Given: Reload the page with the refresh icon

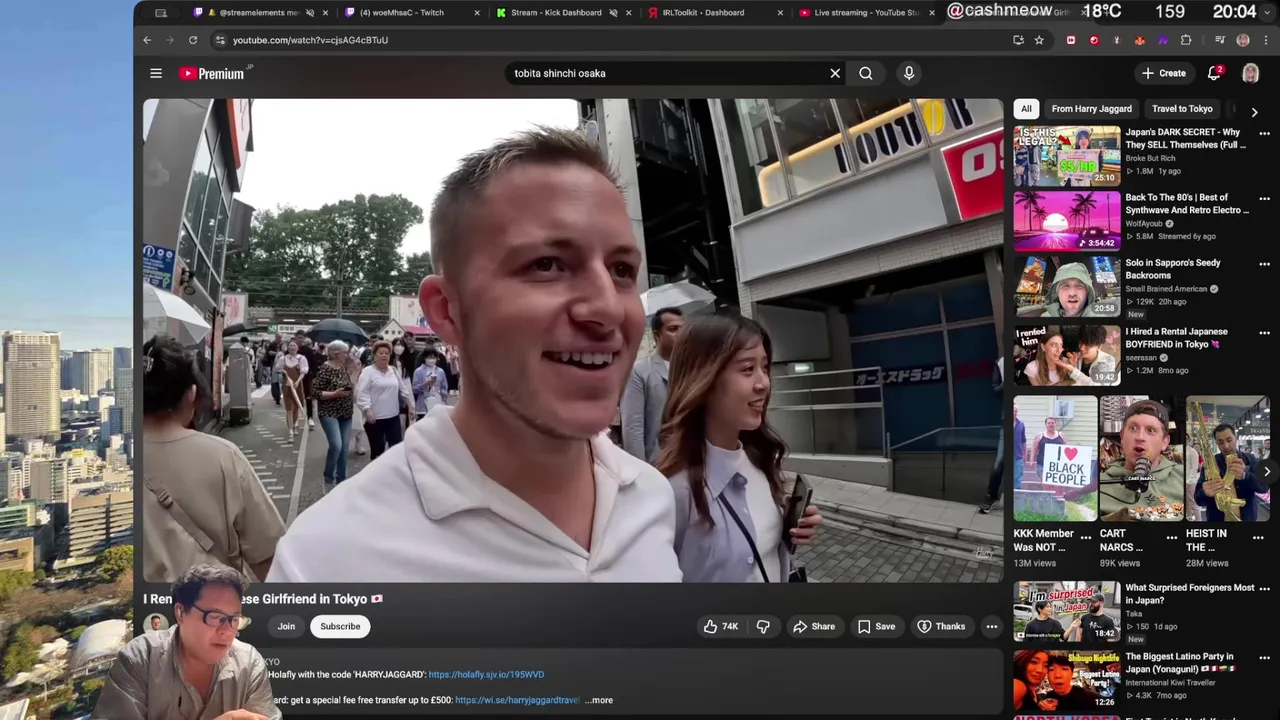Looking at the screenshot, I should [x=193, y=40].
